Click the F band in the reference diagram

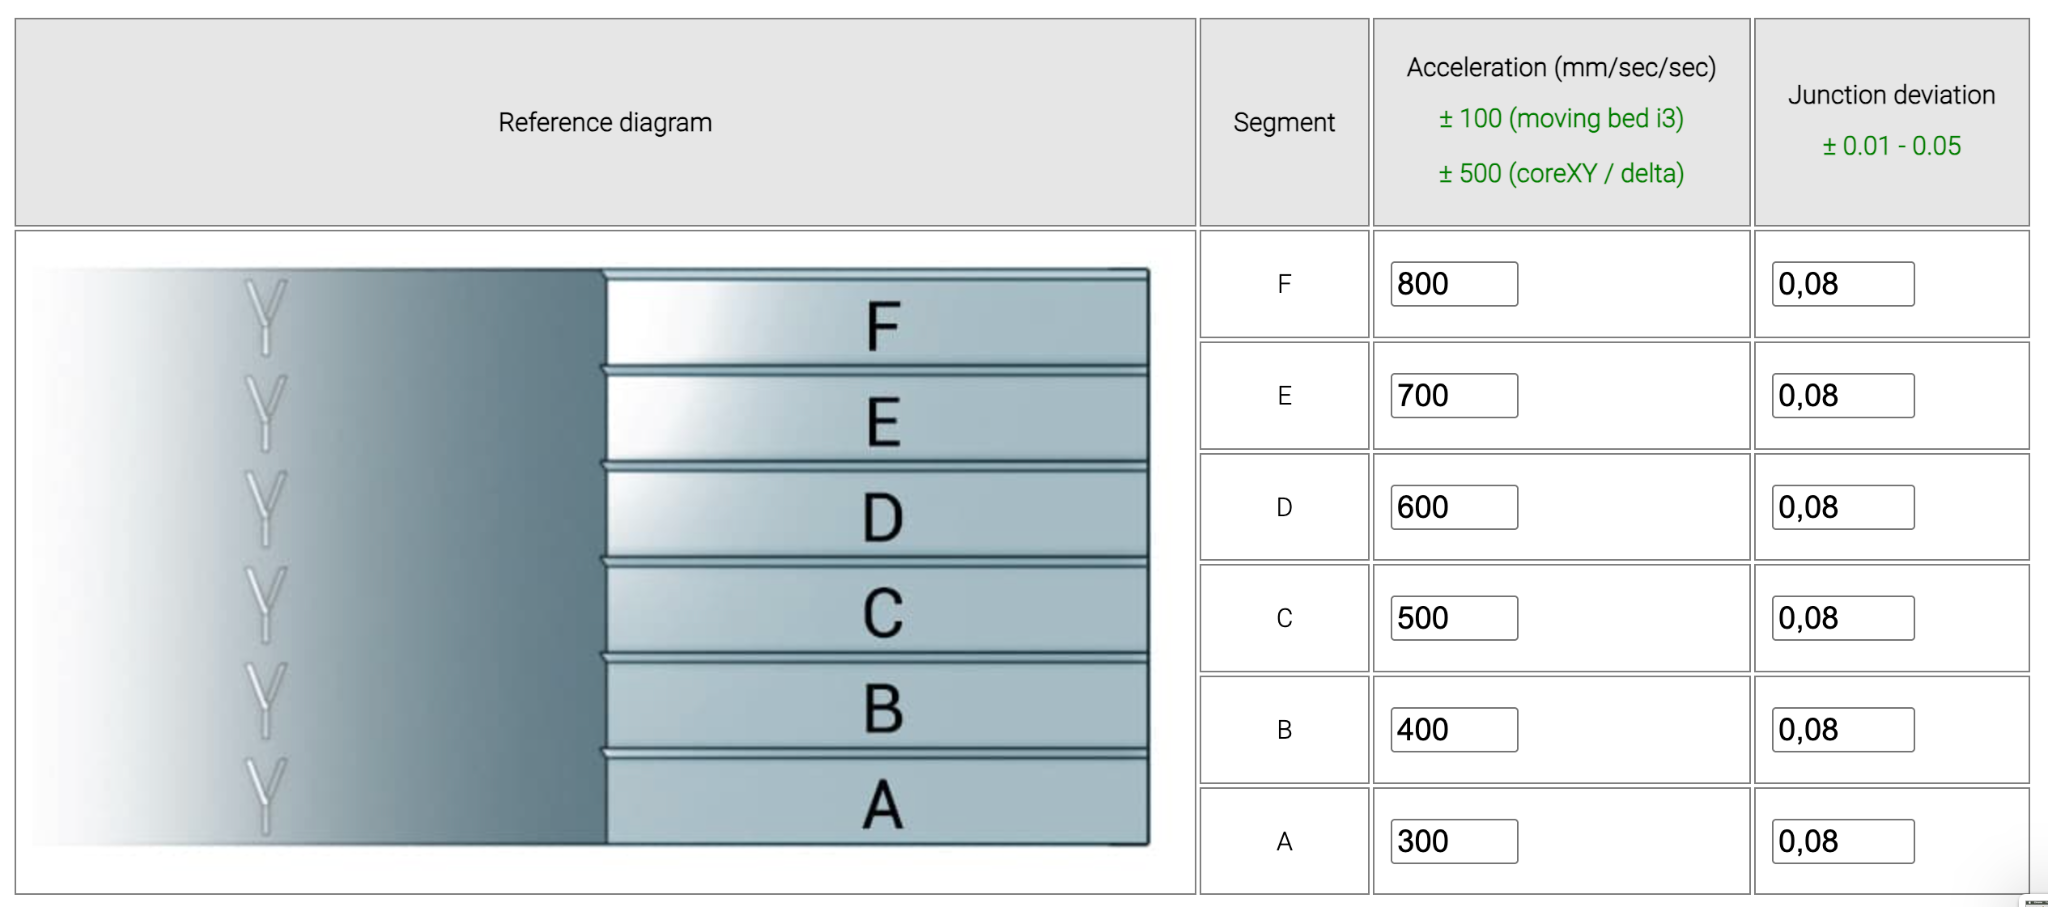[x=877, y=323]
